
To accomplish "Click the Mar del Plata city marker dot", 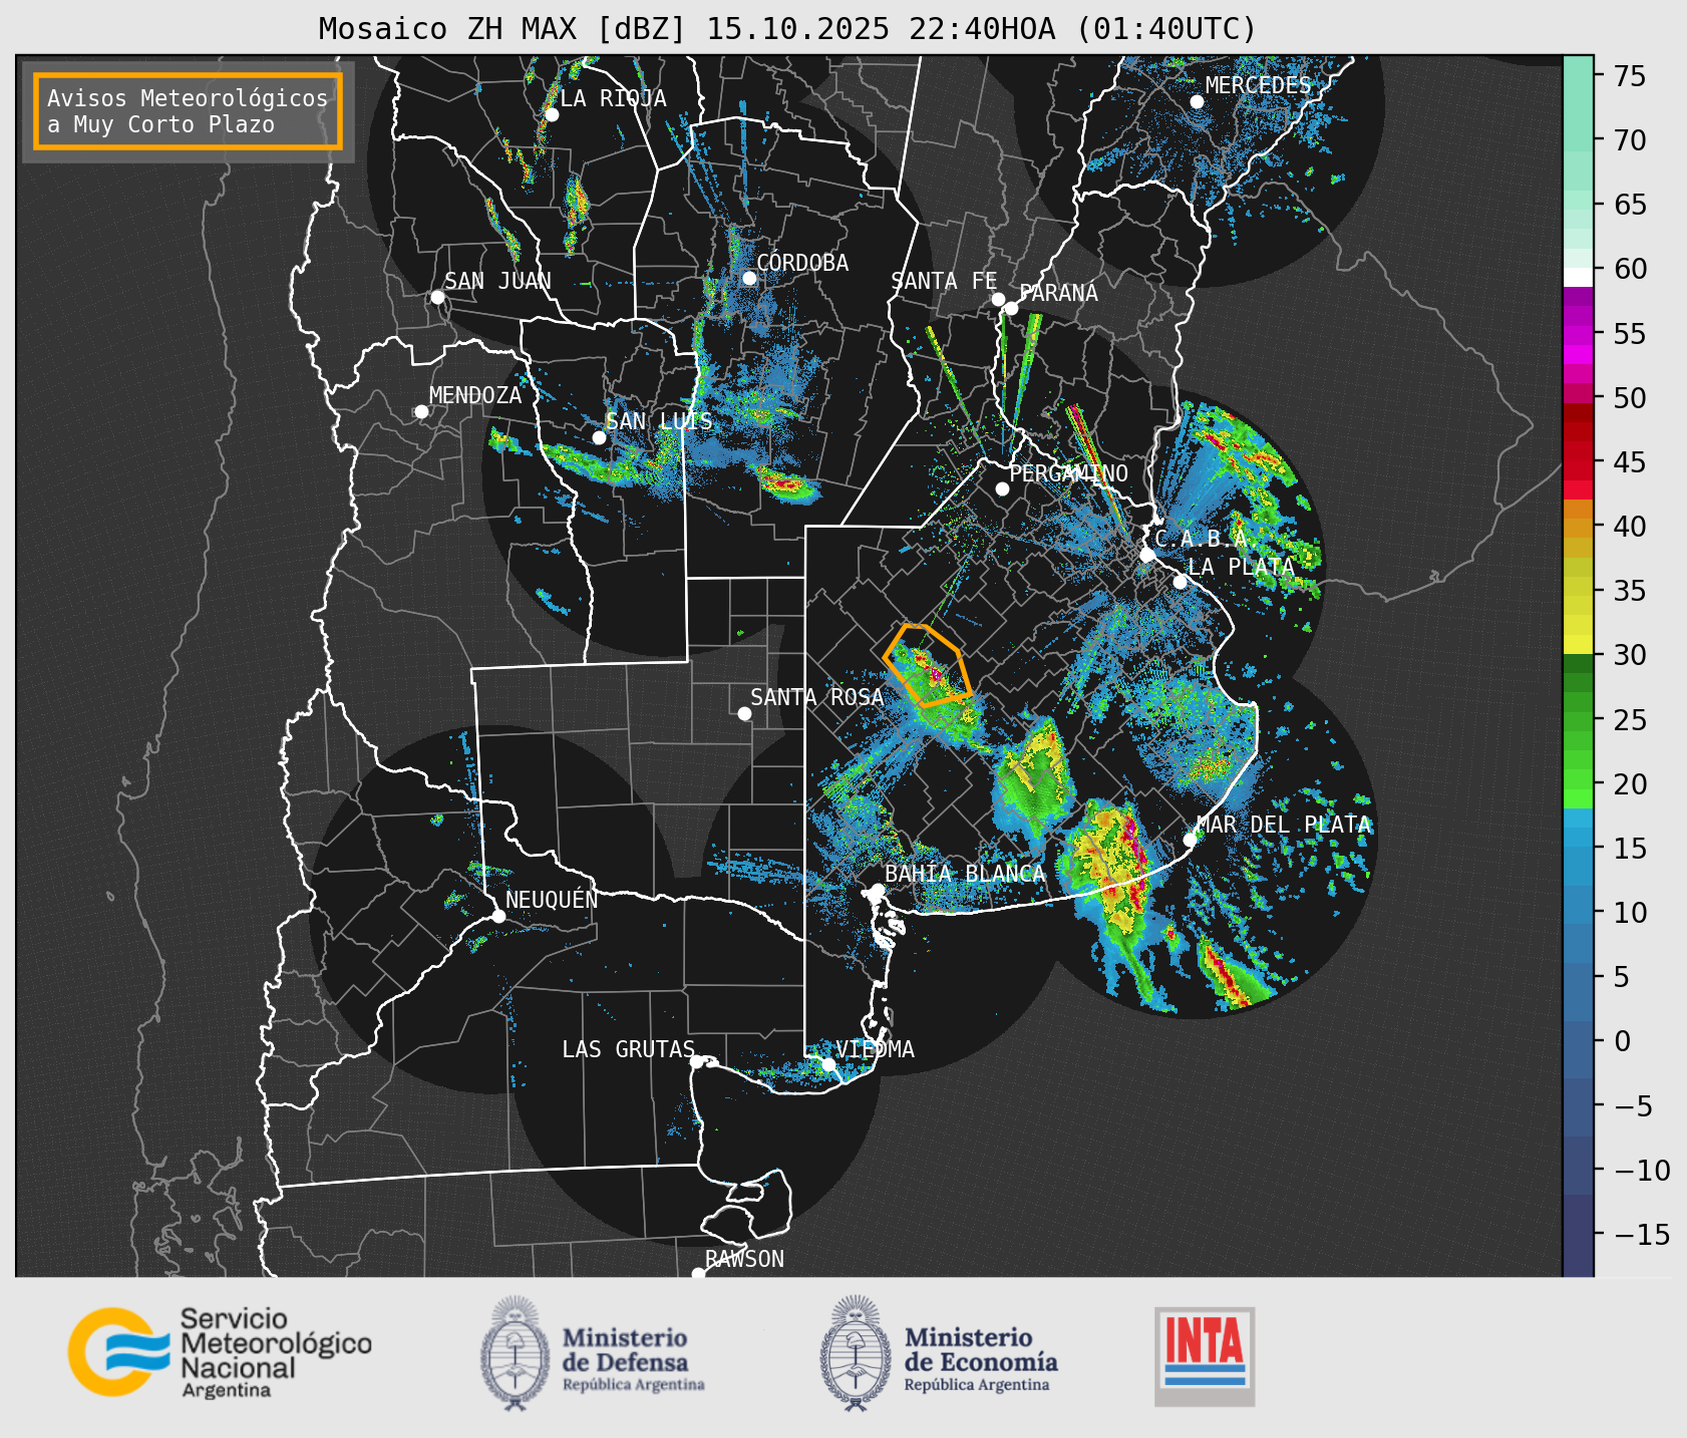I will coord(1189,840).
